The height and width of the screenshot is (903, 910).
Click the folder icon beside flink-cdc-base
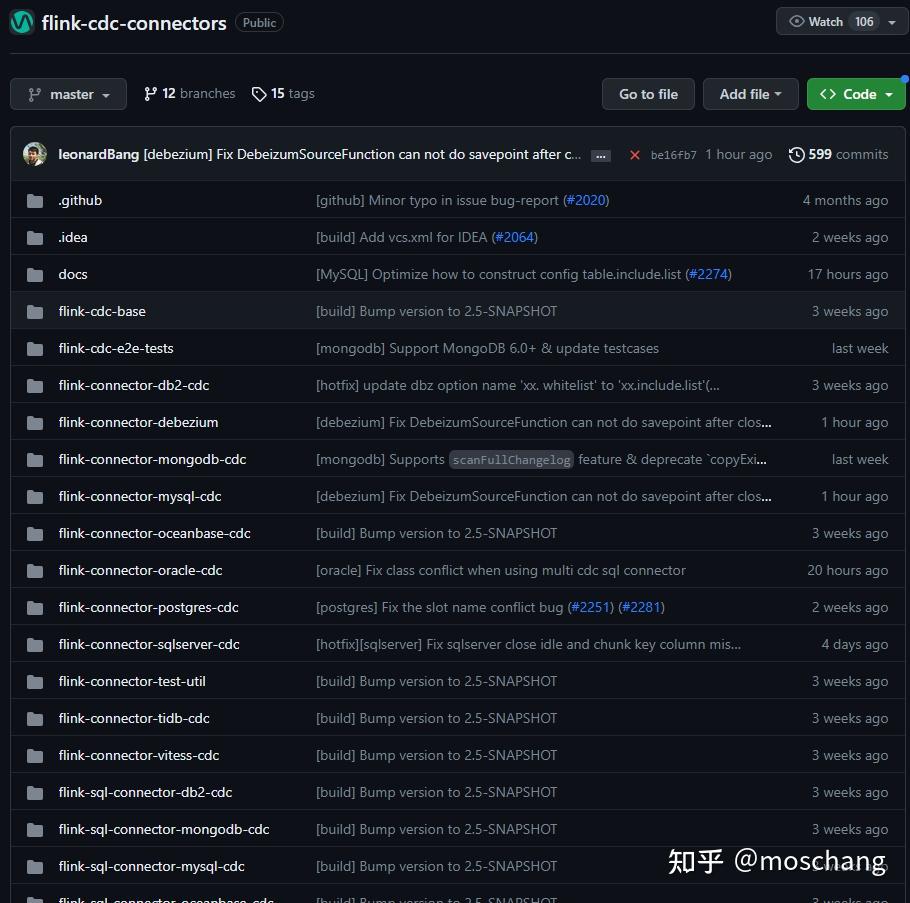tap(35, 312)
